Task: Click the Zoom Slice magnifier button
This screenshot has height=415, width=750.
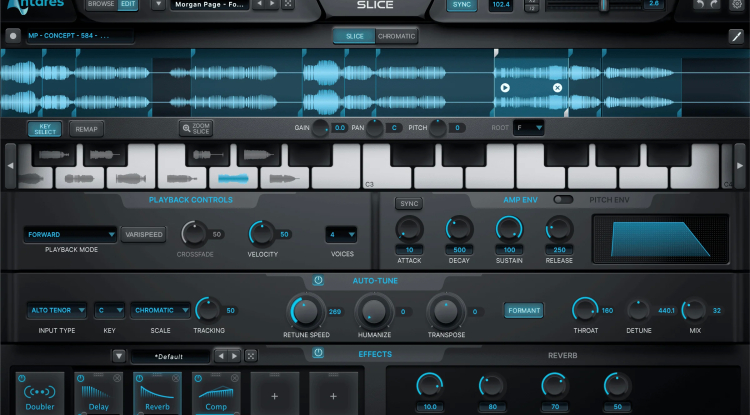Action: [196, 128]
